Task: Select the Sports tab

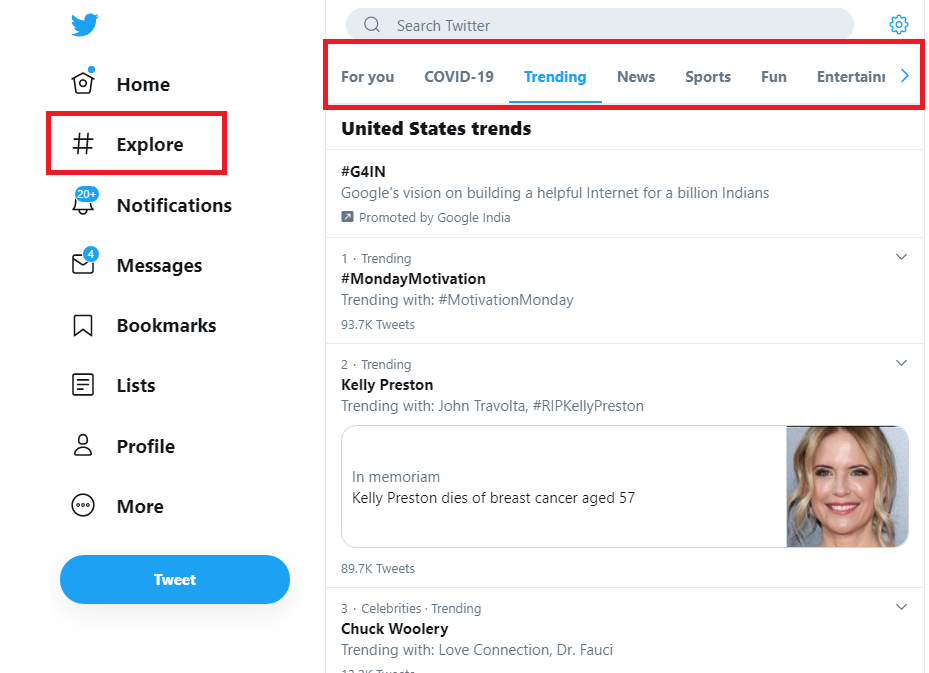Action: 708,77
